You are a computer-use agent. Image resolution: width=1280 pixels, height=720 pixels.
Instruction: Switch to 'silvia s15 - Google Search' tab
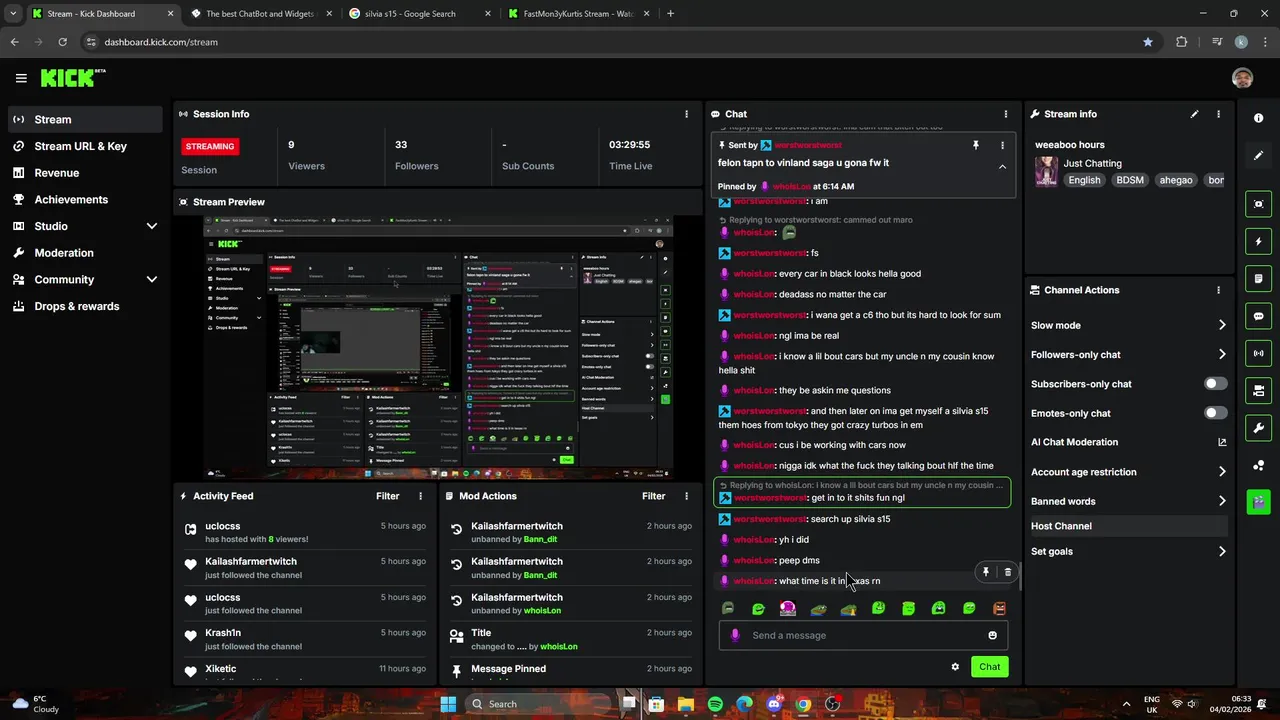tap(420, 14)
